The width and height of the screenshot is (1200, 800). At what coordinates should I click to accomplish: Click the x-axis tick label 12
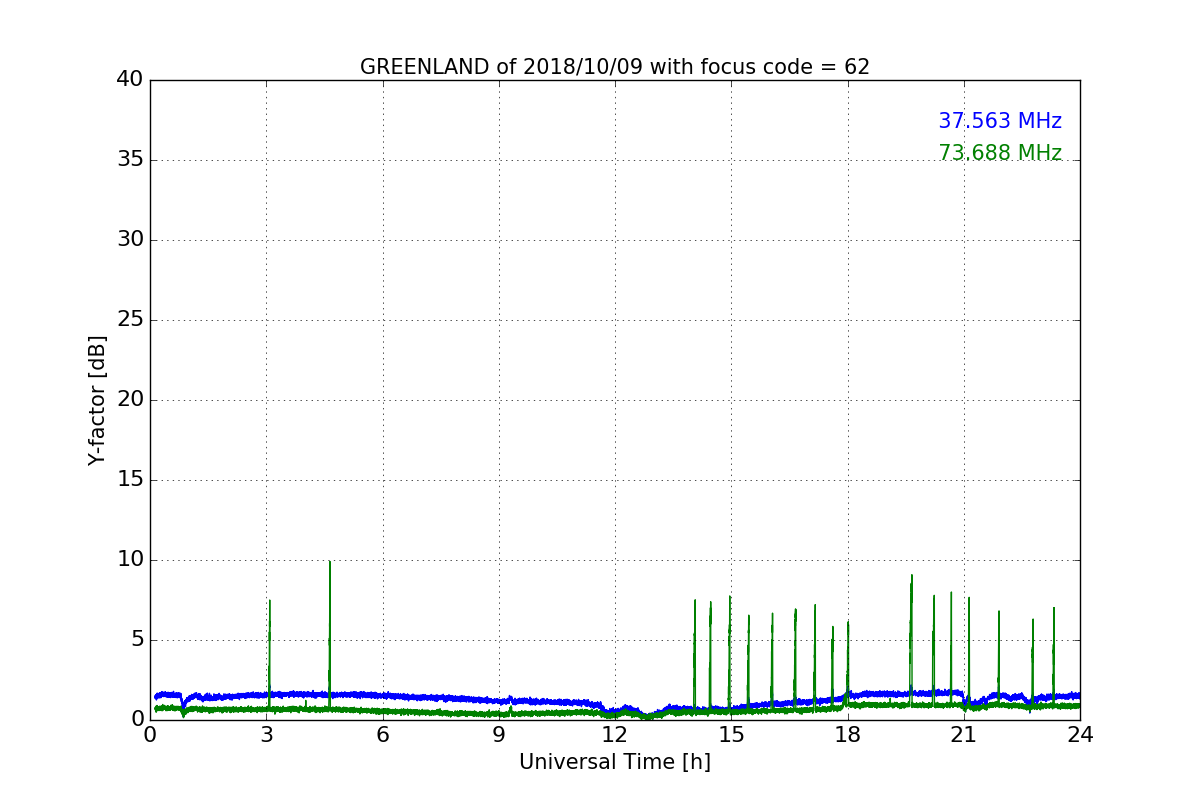click(x=615, y=735)
